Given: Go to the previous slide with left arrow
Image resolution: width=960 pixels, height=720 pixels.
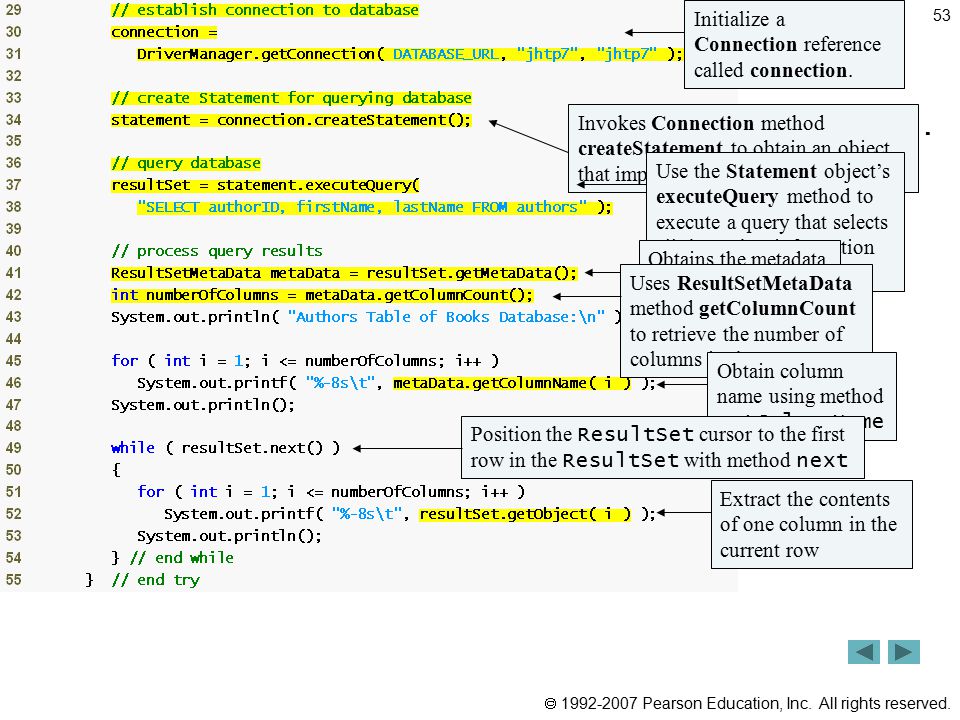Looking at the screenshot, I should pyautogui.click(x=863, y=652).
